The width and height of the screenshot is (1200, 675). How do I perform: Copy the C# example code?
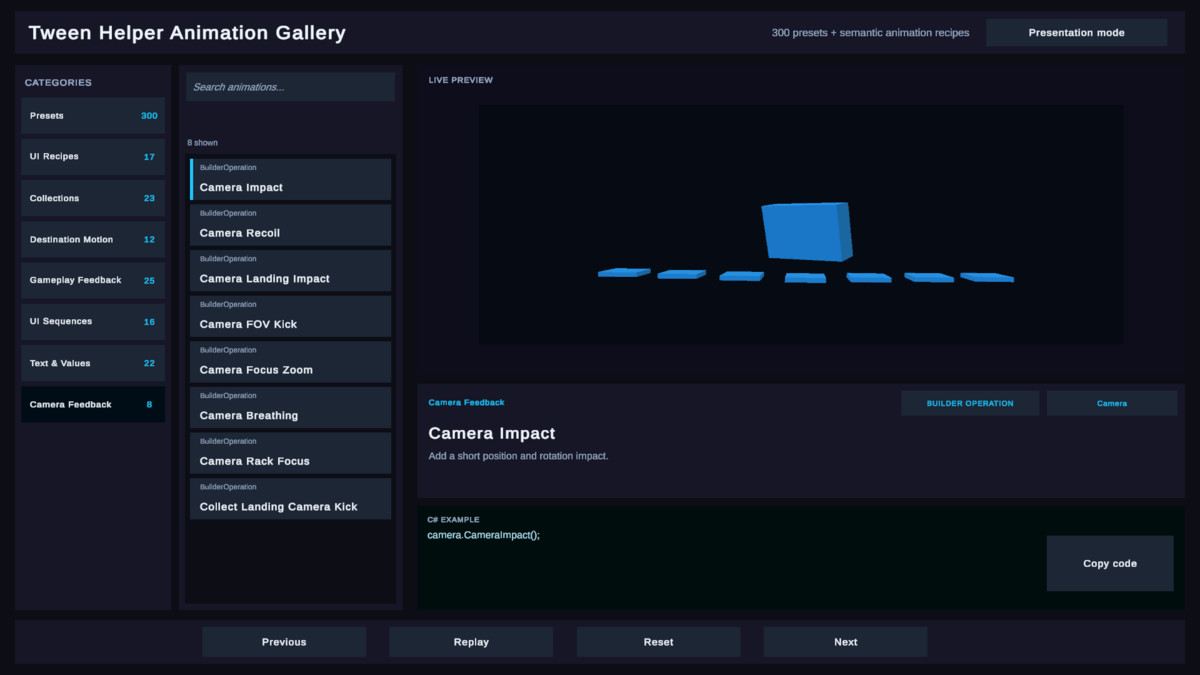click(1110, 563)
